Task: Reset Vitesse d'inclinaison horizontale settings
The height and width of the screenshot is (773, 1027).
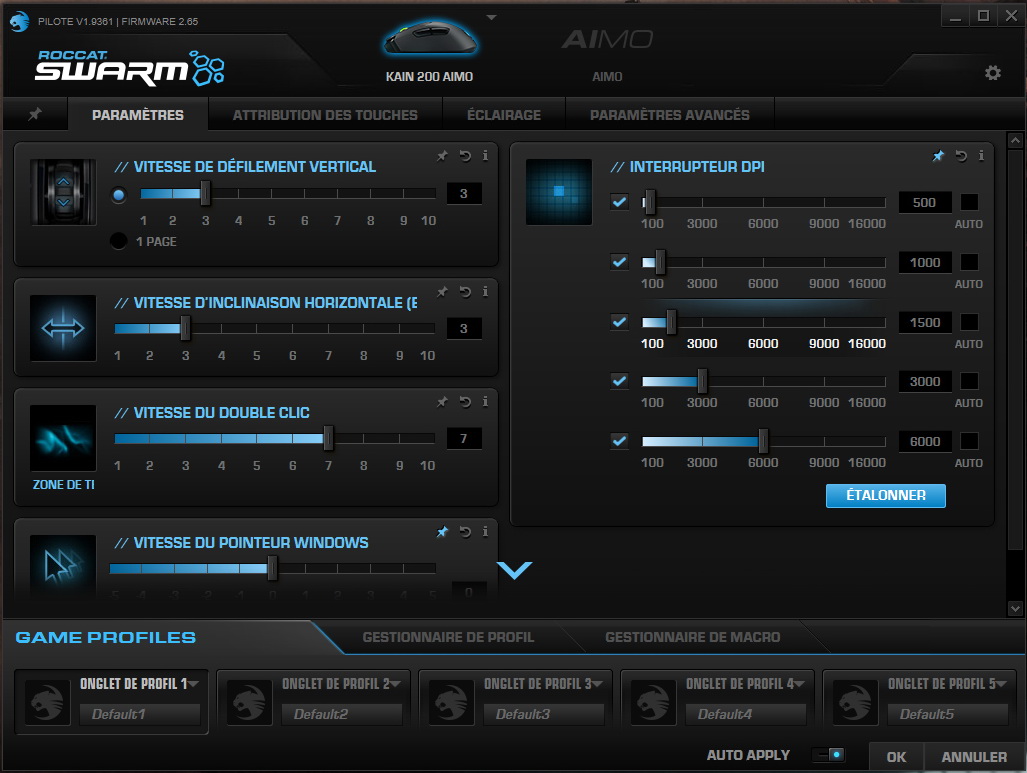Action: pos(465,292)
